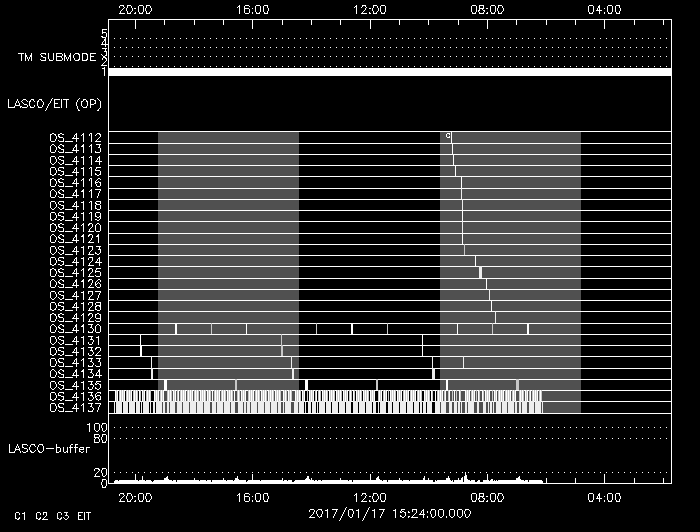Click the OS_4124 row label

75,262
